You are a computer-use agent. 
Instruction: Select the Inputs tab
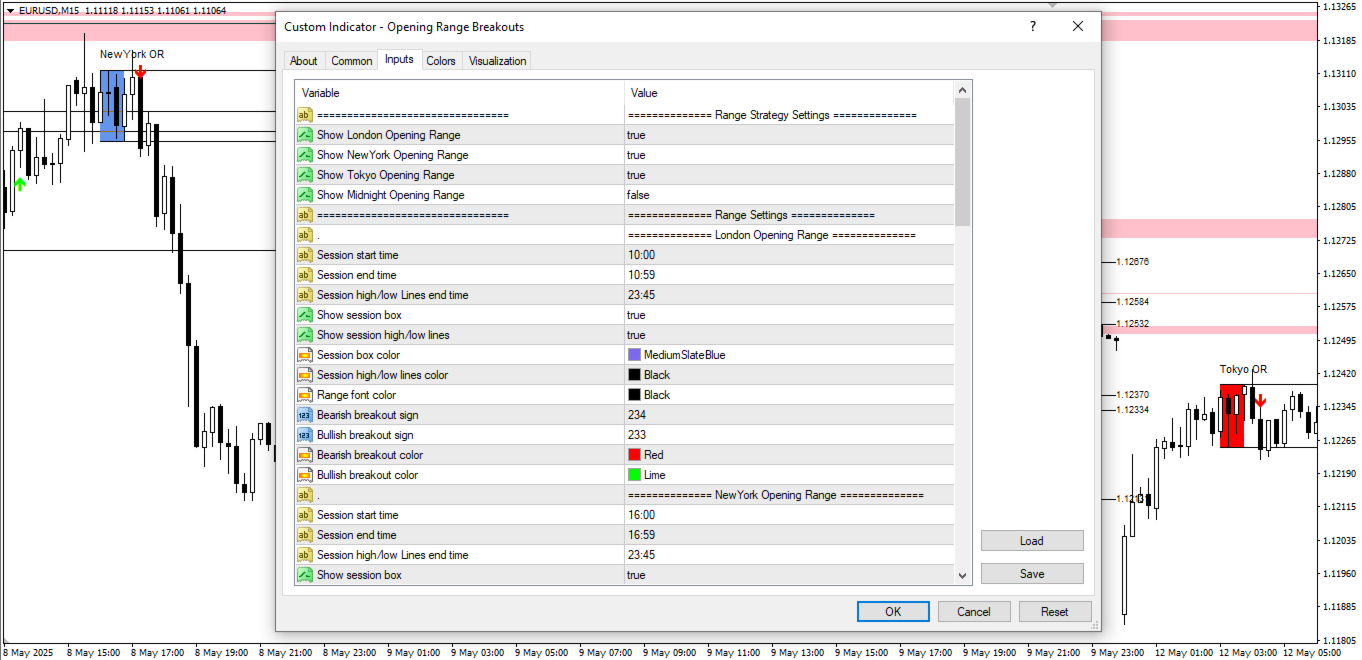click(x=399, y=60)
